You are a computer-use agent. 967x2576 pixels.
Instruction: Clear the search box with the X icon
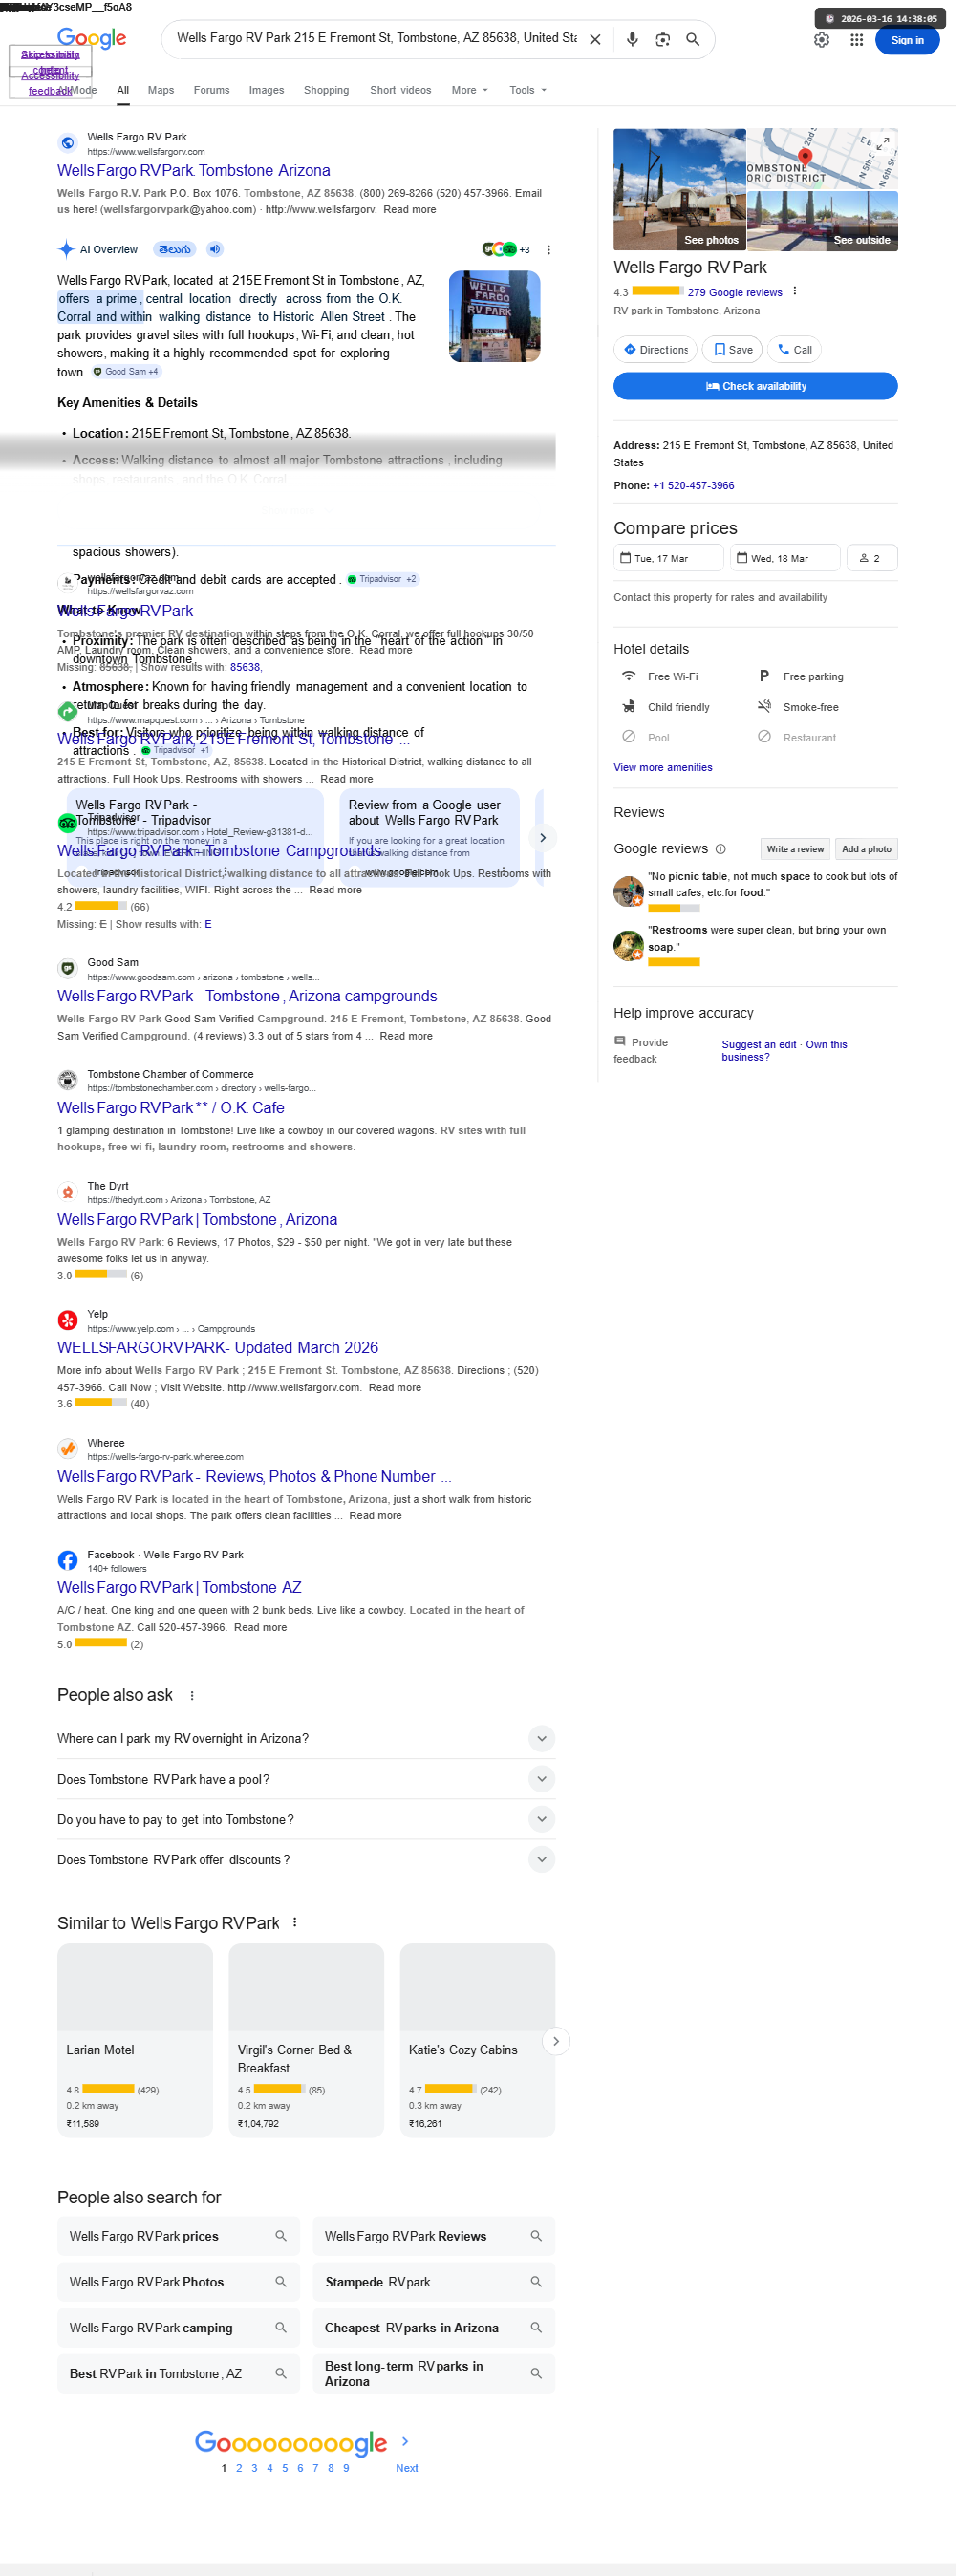[x=602, y=40]
